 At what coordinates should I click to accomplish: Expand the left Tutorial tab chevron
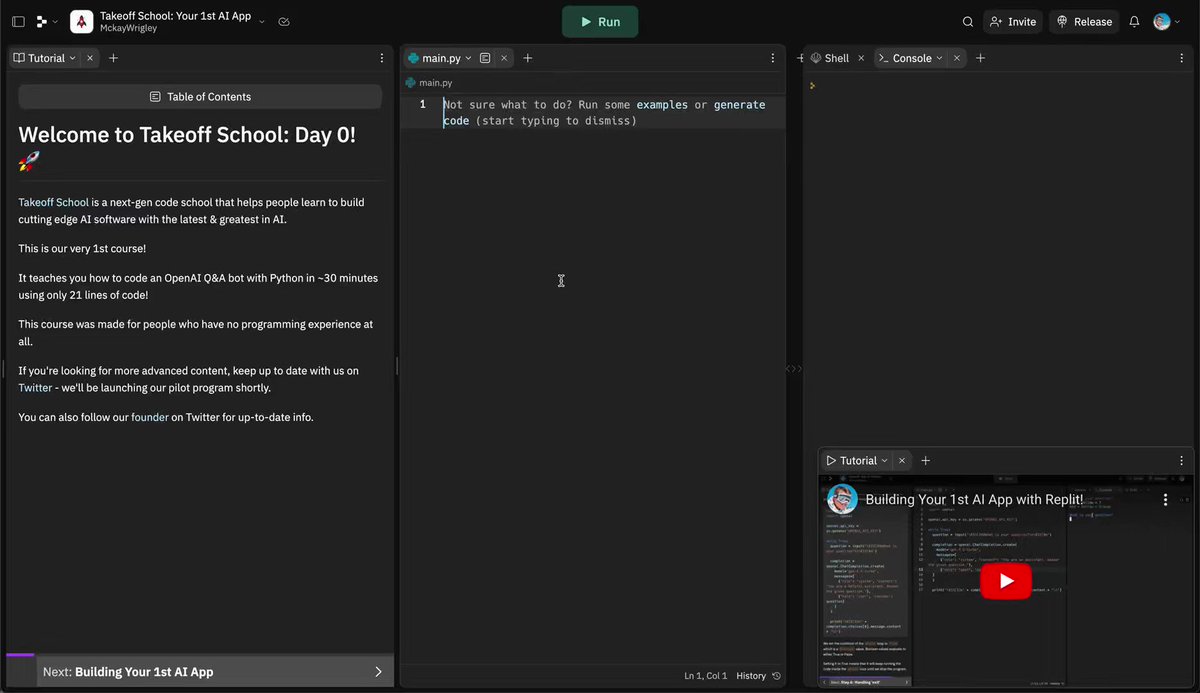click(73, 58)
